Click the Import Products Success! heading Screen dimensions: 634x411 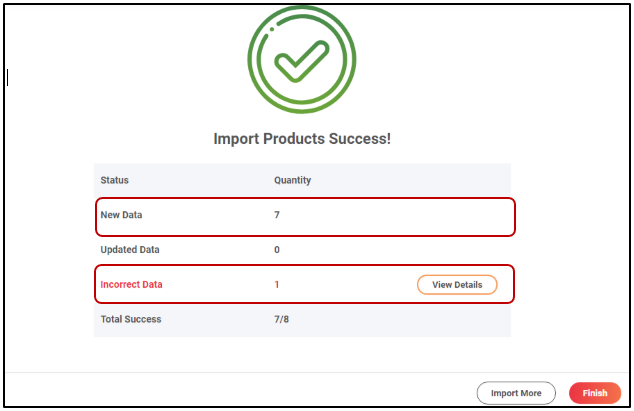(x=302, y=138)
